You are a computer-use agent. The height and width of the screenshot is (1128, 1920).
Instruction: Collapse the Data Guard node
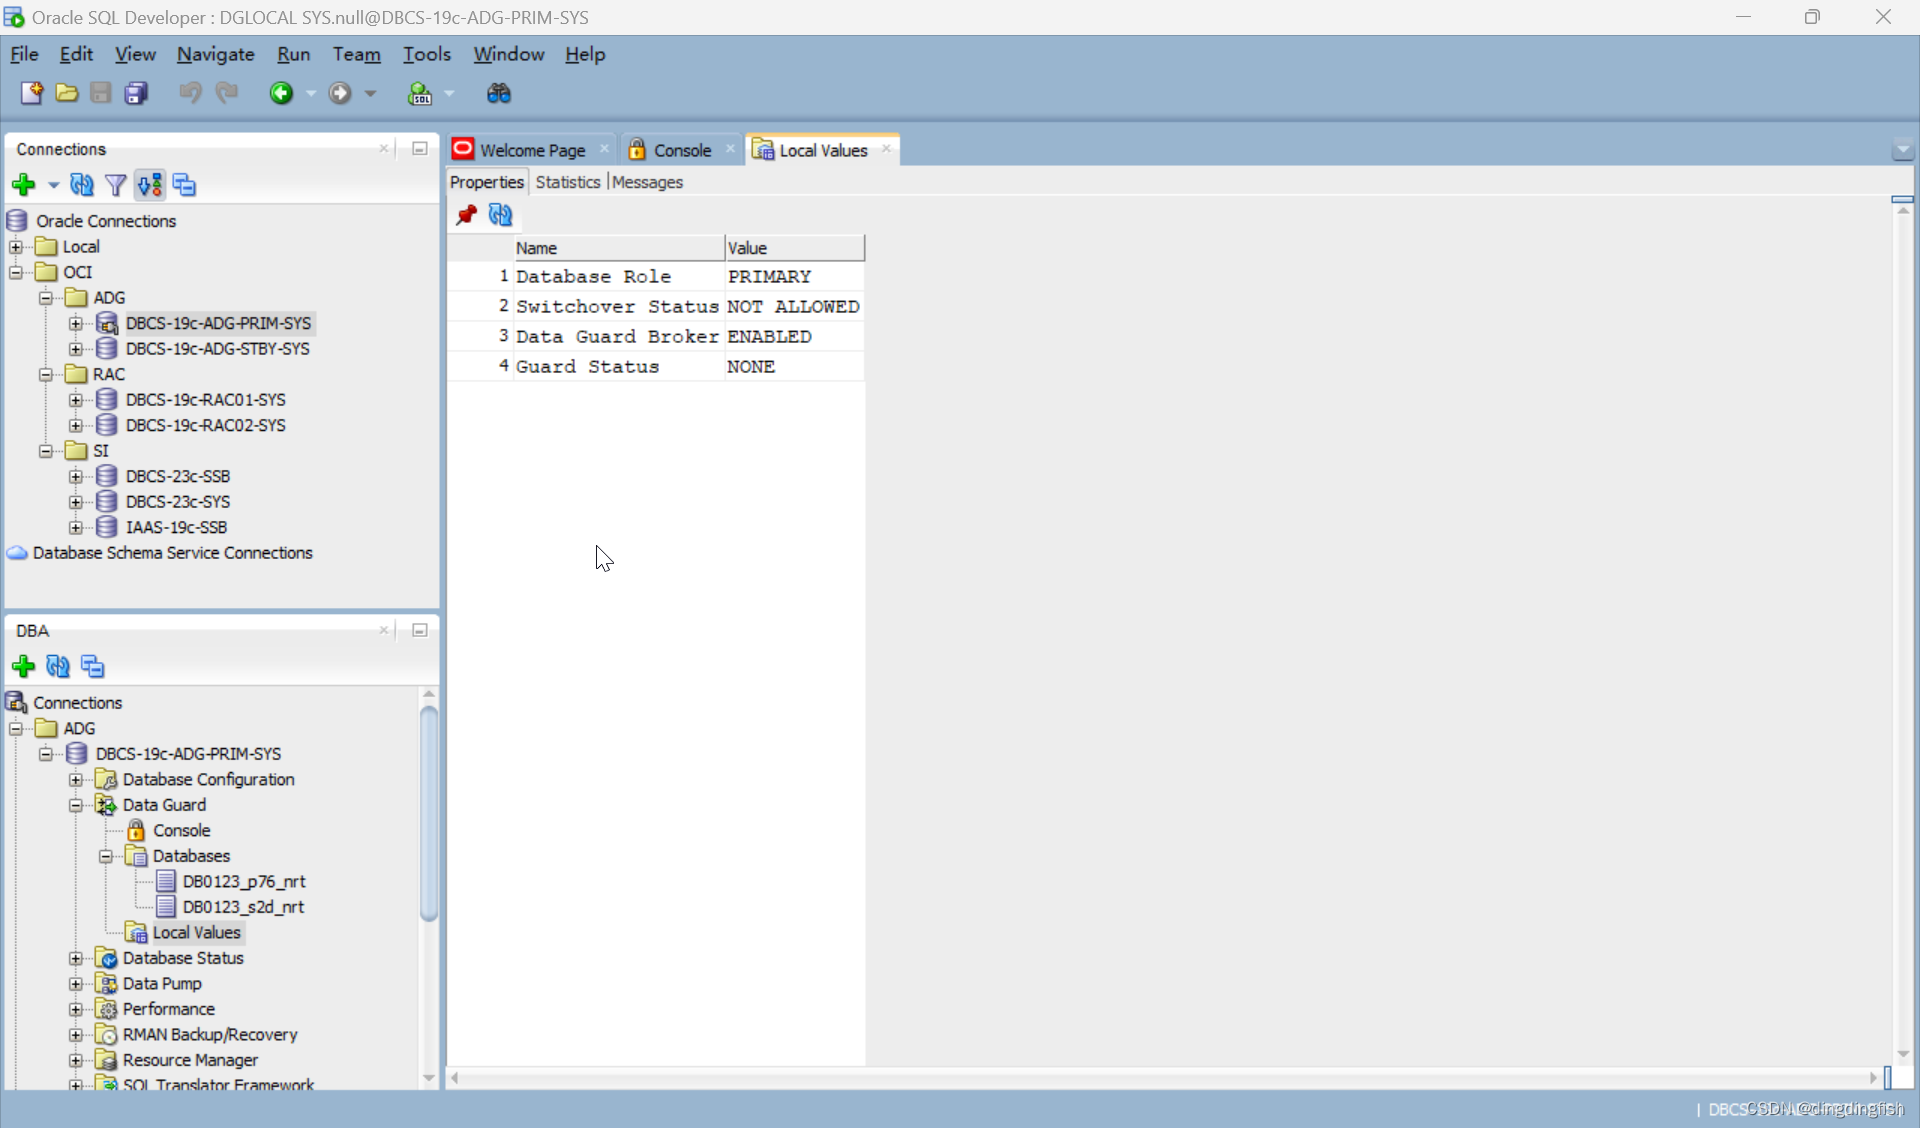point(76,805)
